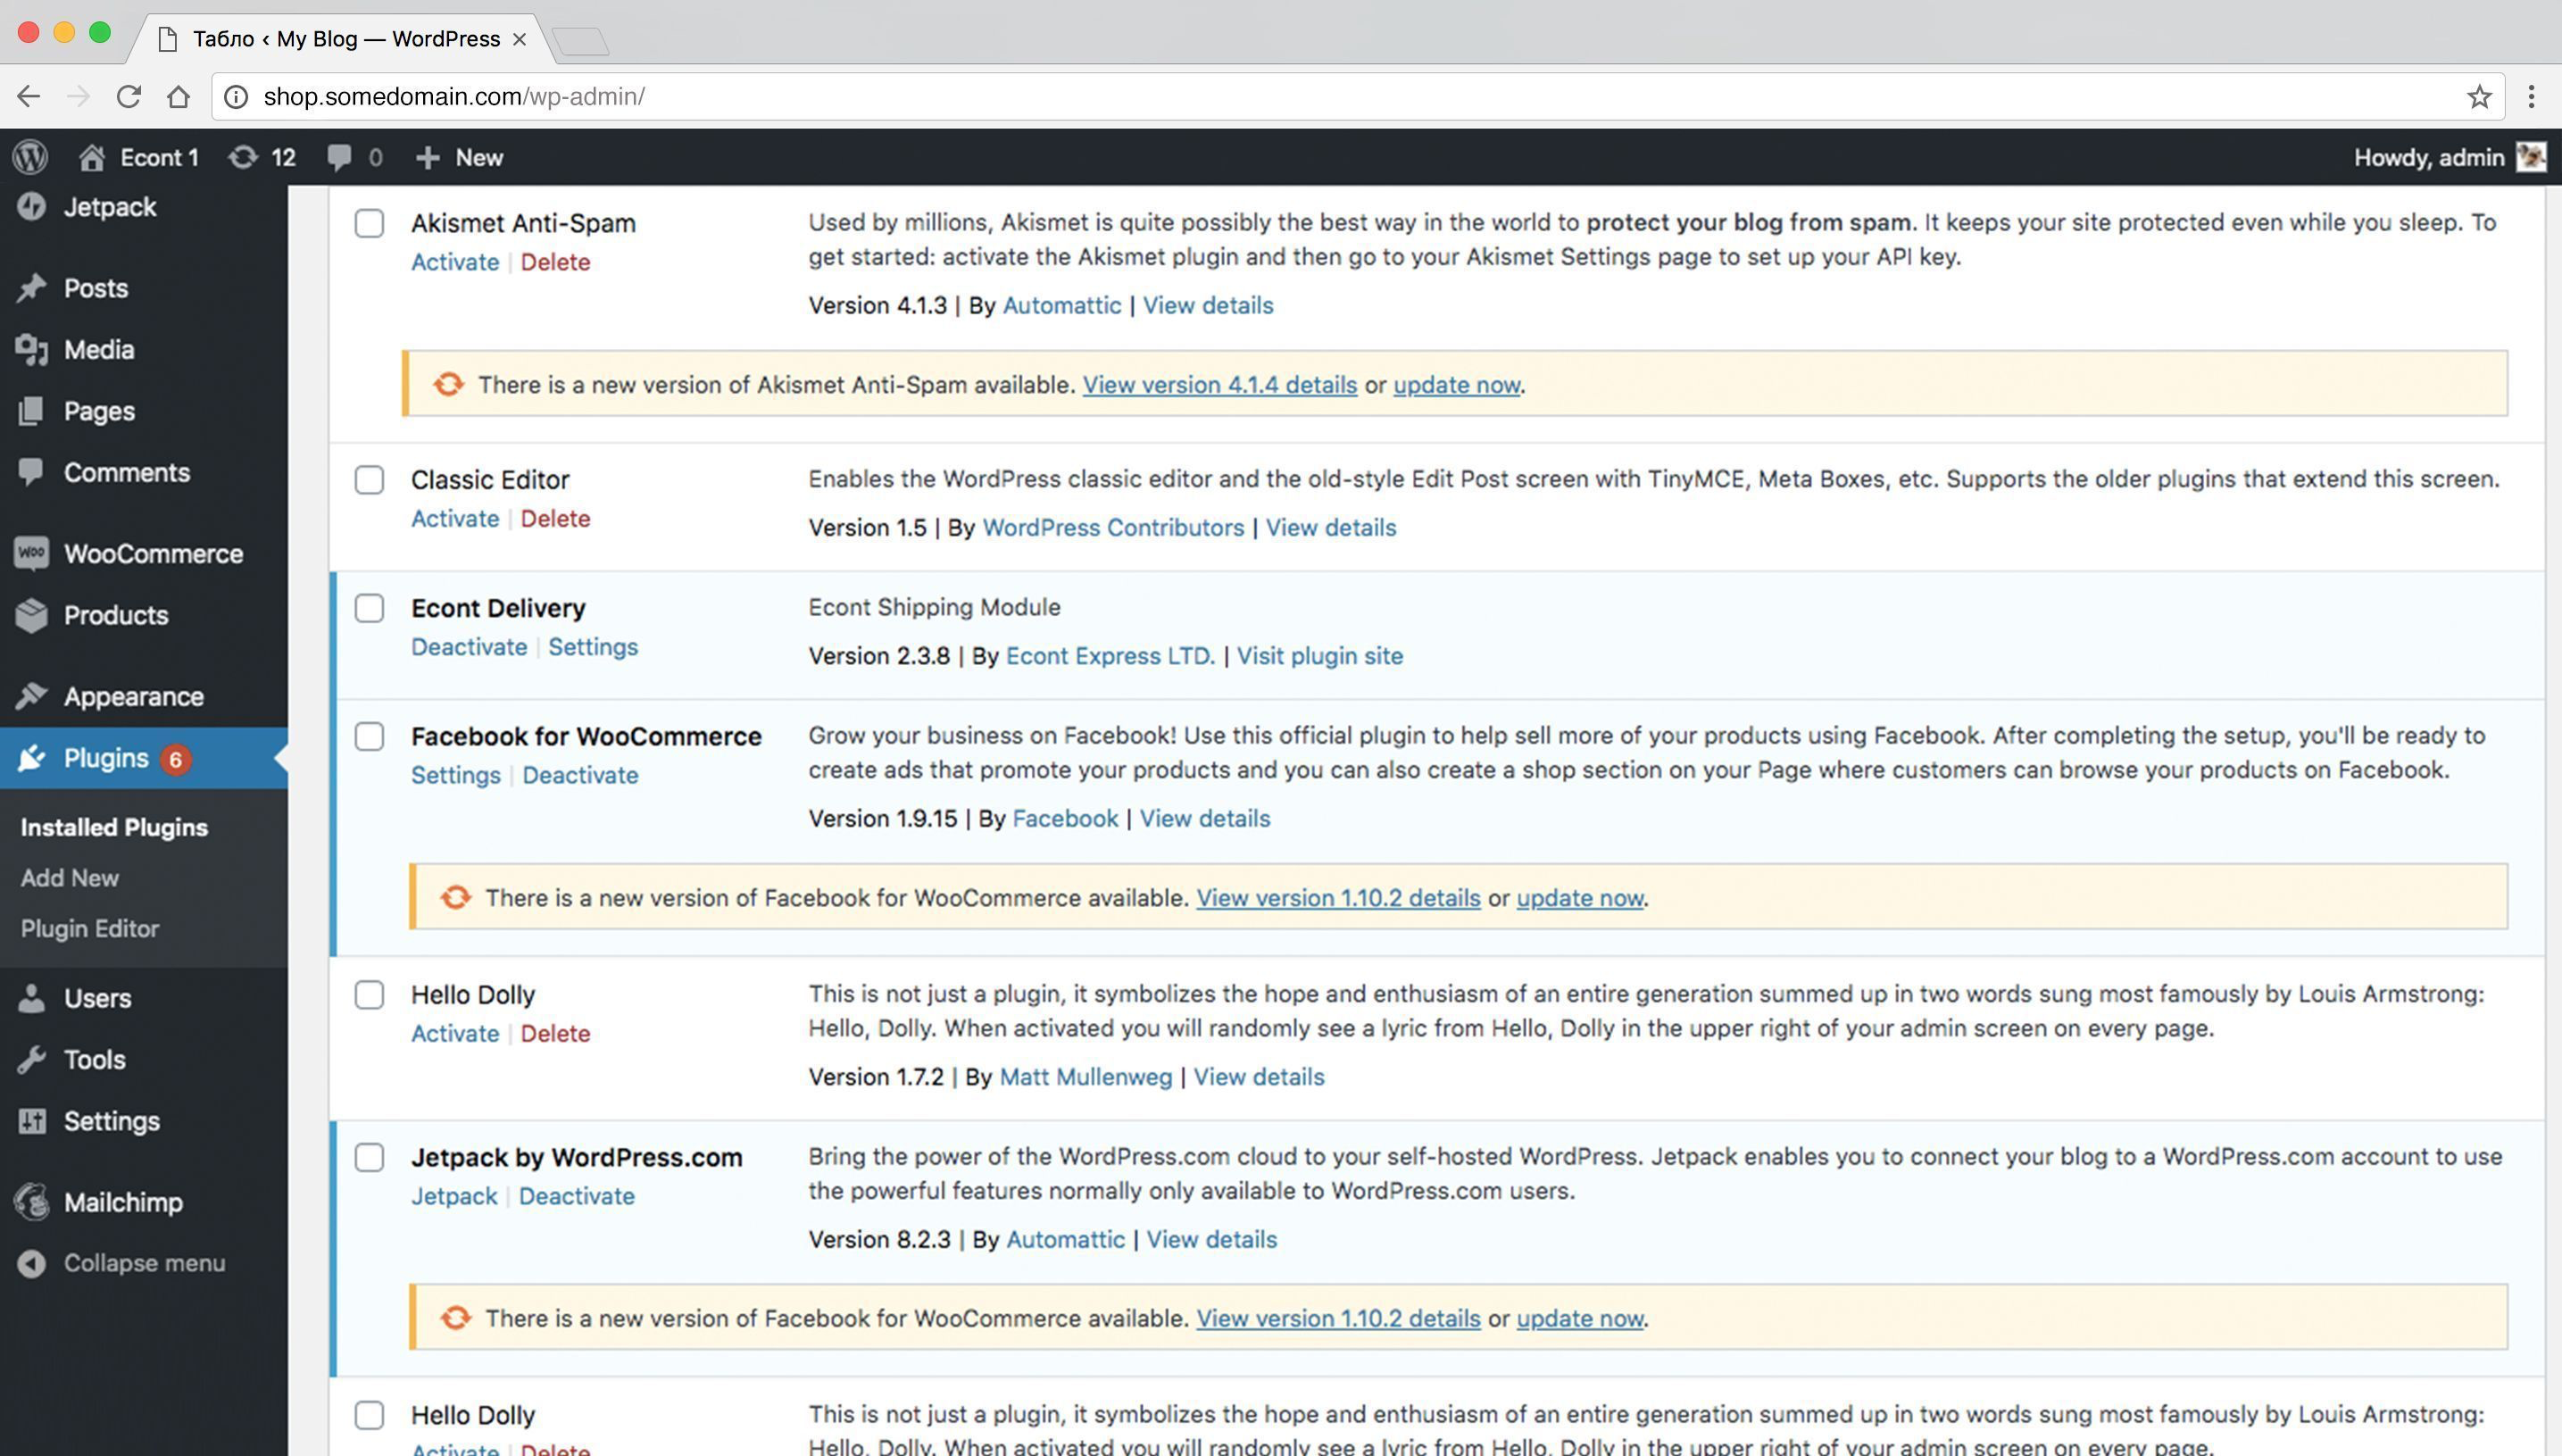Click the plus New icon in admin bar
Image resolution: width=2562 pixels, height=1456 pixels.
(x=427, y=157)
